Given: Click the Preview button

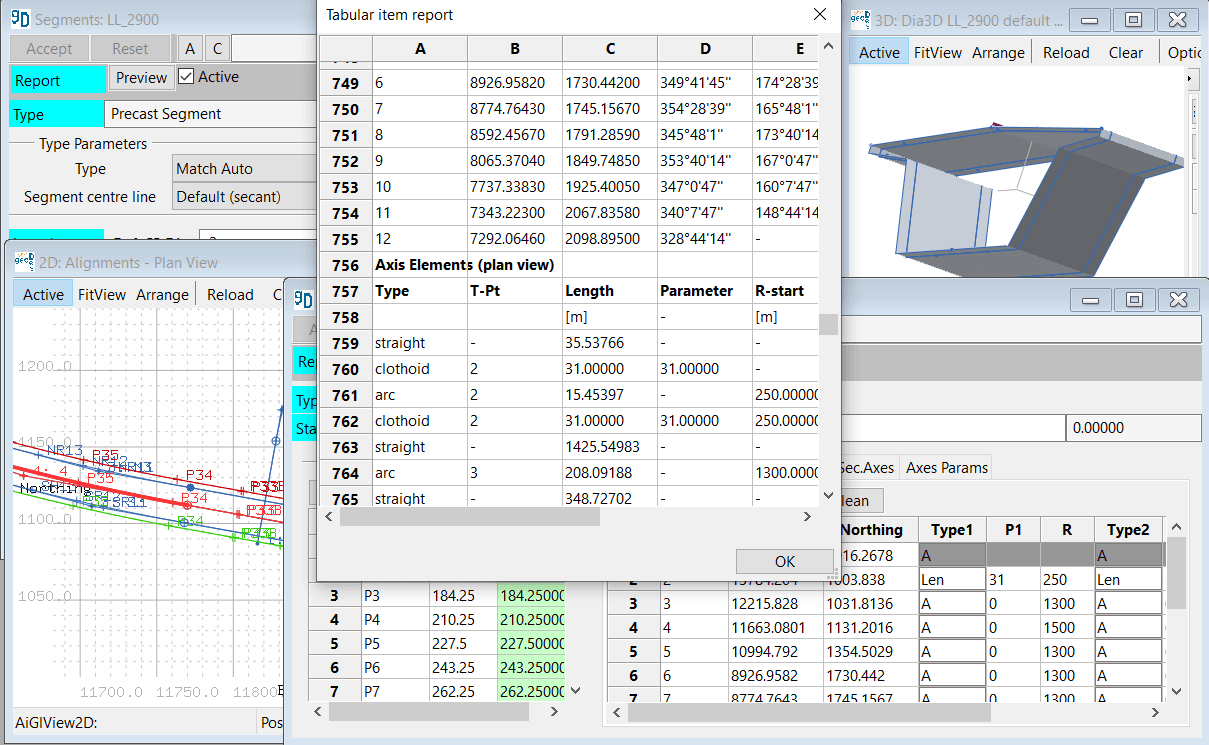Looking at the screenshot, I should [x=141, y=78].
